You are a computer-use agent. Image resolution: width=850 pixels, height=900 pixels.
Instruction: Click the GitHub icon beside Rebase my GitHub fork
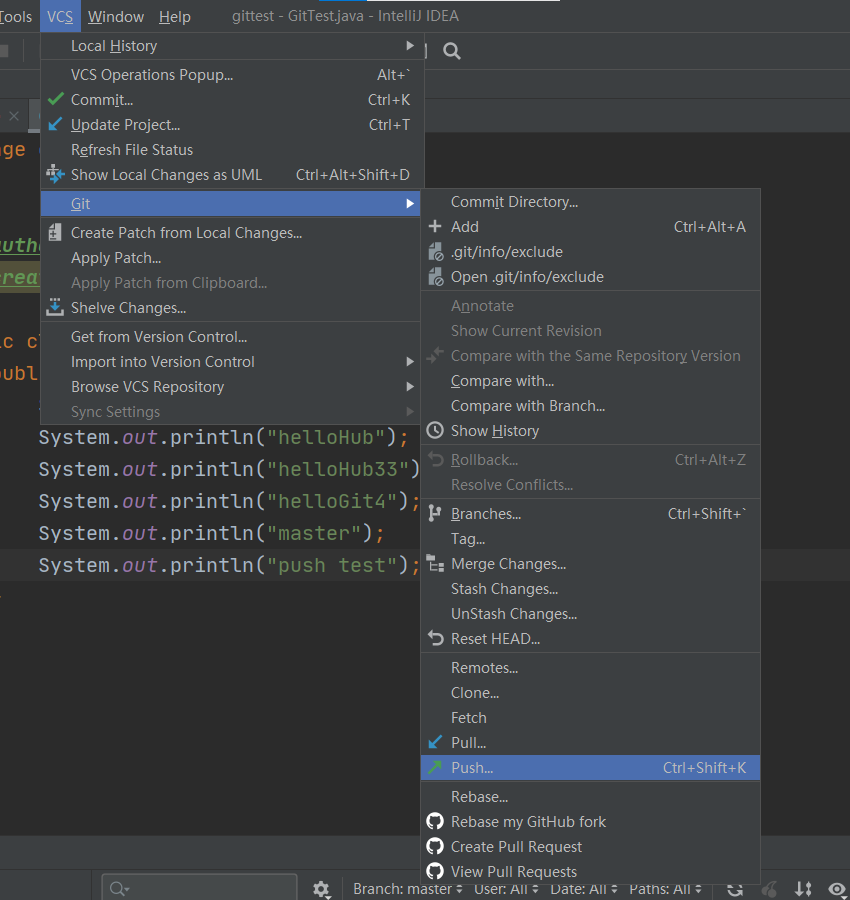[x=435, y=821]
